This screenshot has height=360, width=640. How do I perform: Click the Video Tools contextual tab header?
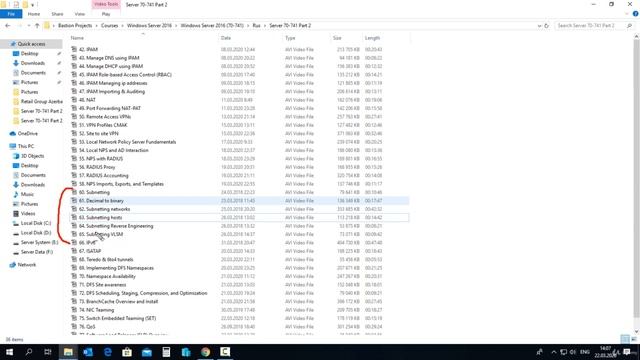click(106, 4)
